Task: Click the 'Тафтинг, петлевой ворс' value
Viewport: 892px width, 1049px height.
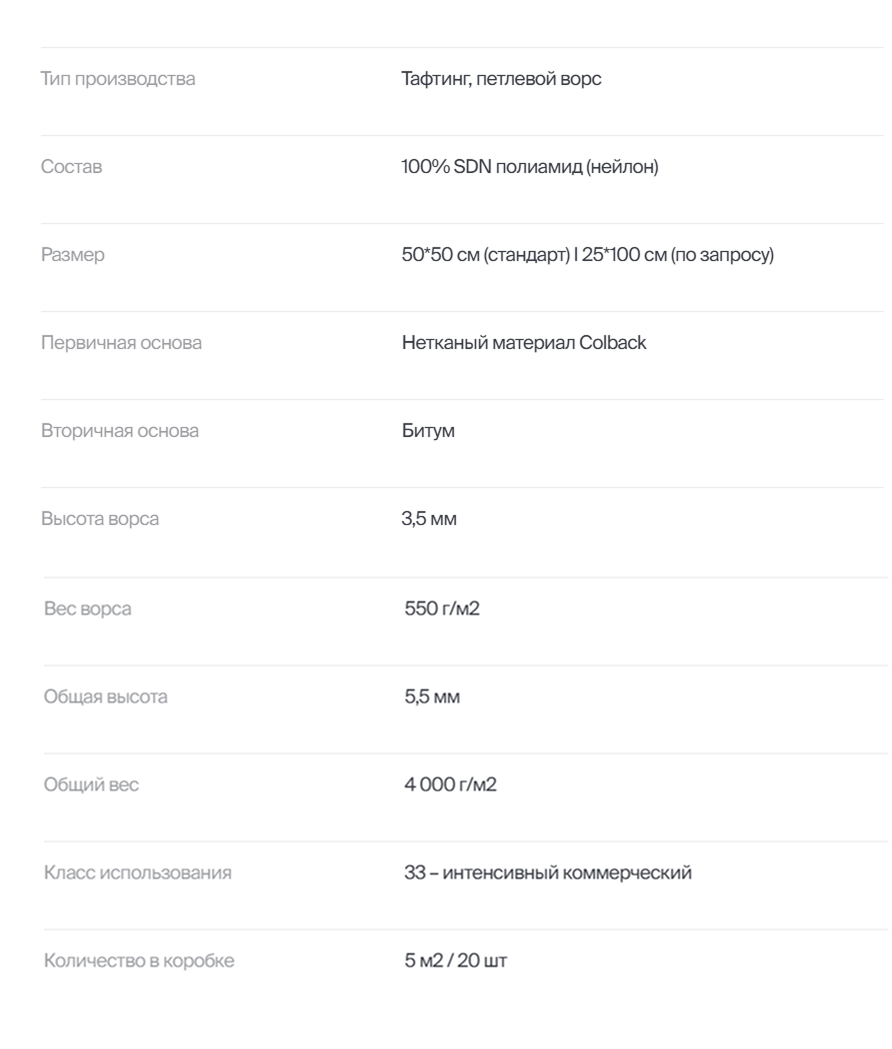Action: click(x=495, y=79)
